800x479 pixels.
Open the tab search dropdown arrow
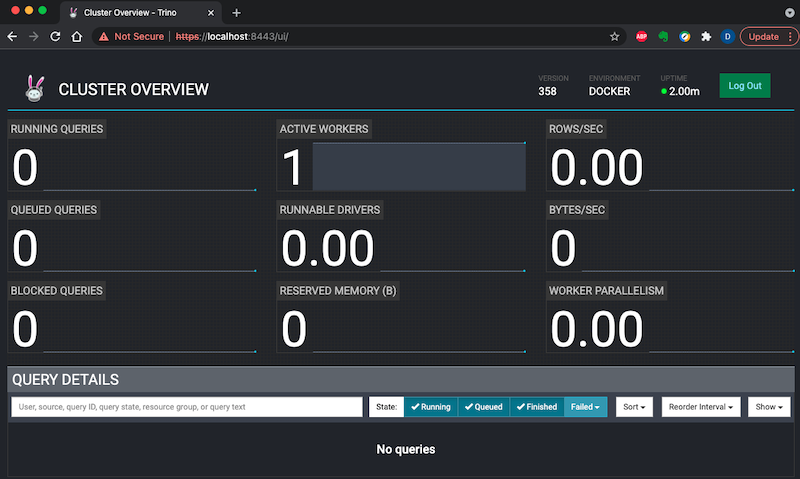pos(789,13)
